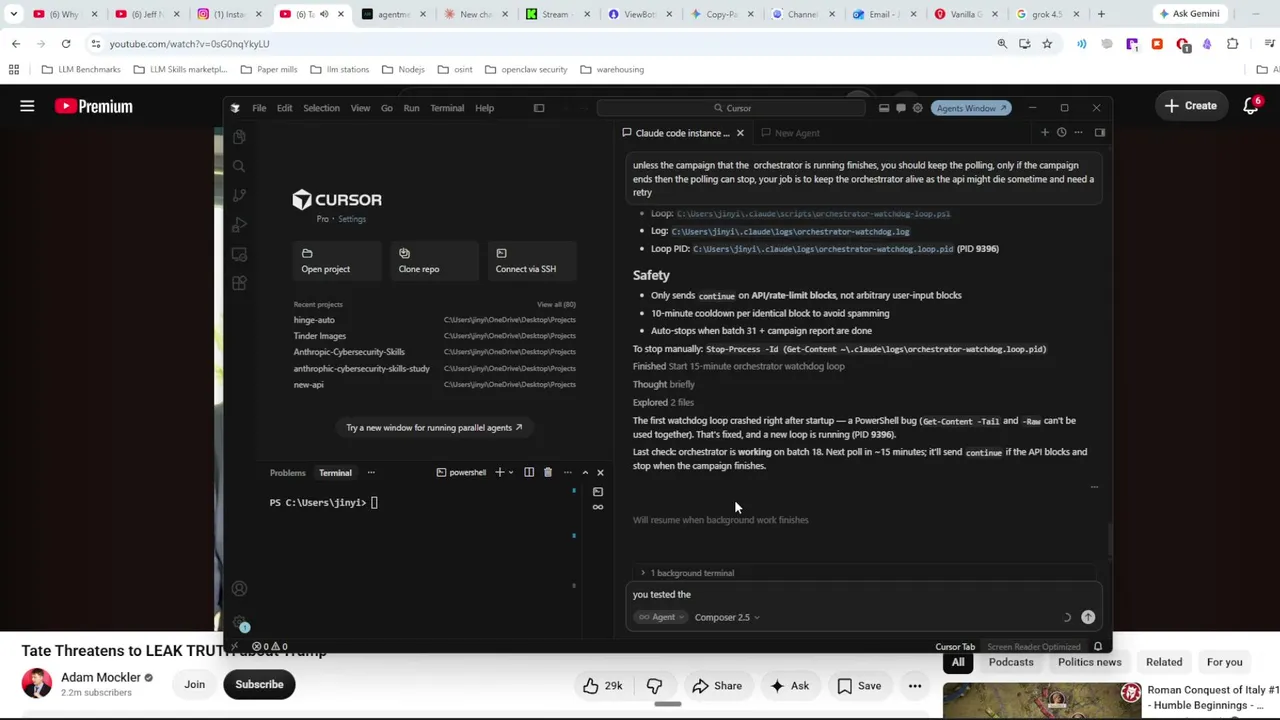The image size is (1280, 720).
Task: Maximize terminal panel with chevron up
Action: click(585, 473)
